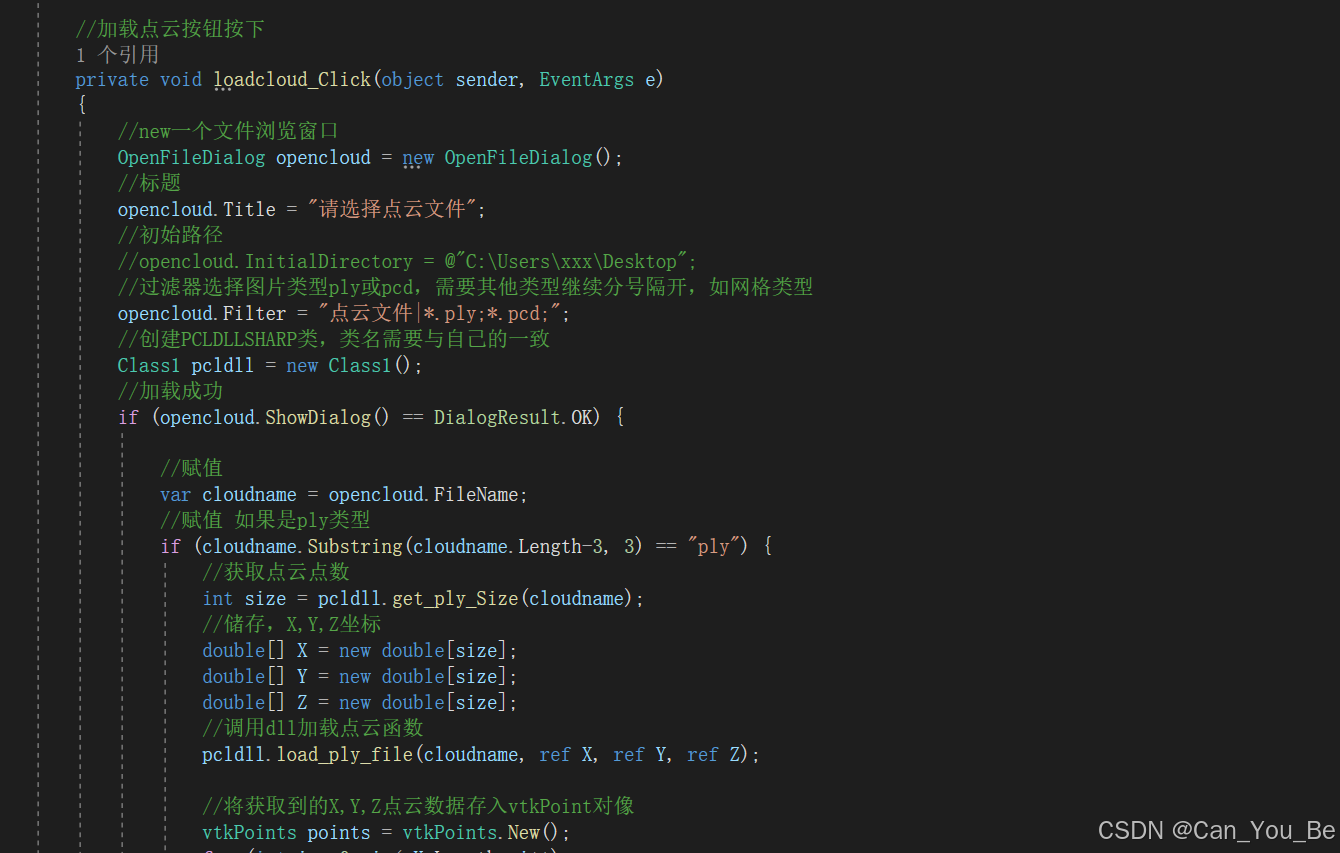This screenshot has height=853, width=1340.
Task: Click the load_ply_file method call
Action: coord(344,754)
